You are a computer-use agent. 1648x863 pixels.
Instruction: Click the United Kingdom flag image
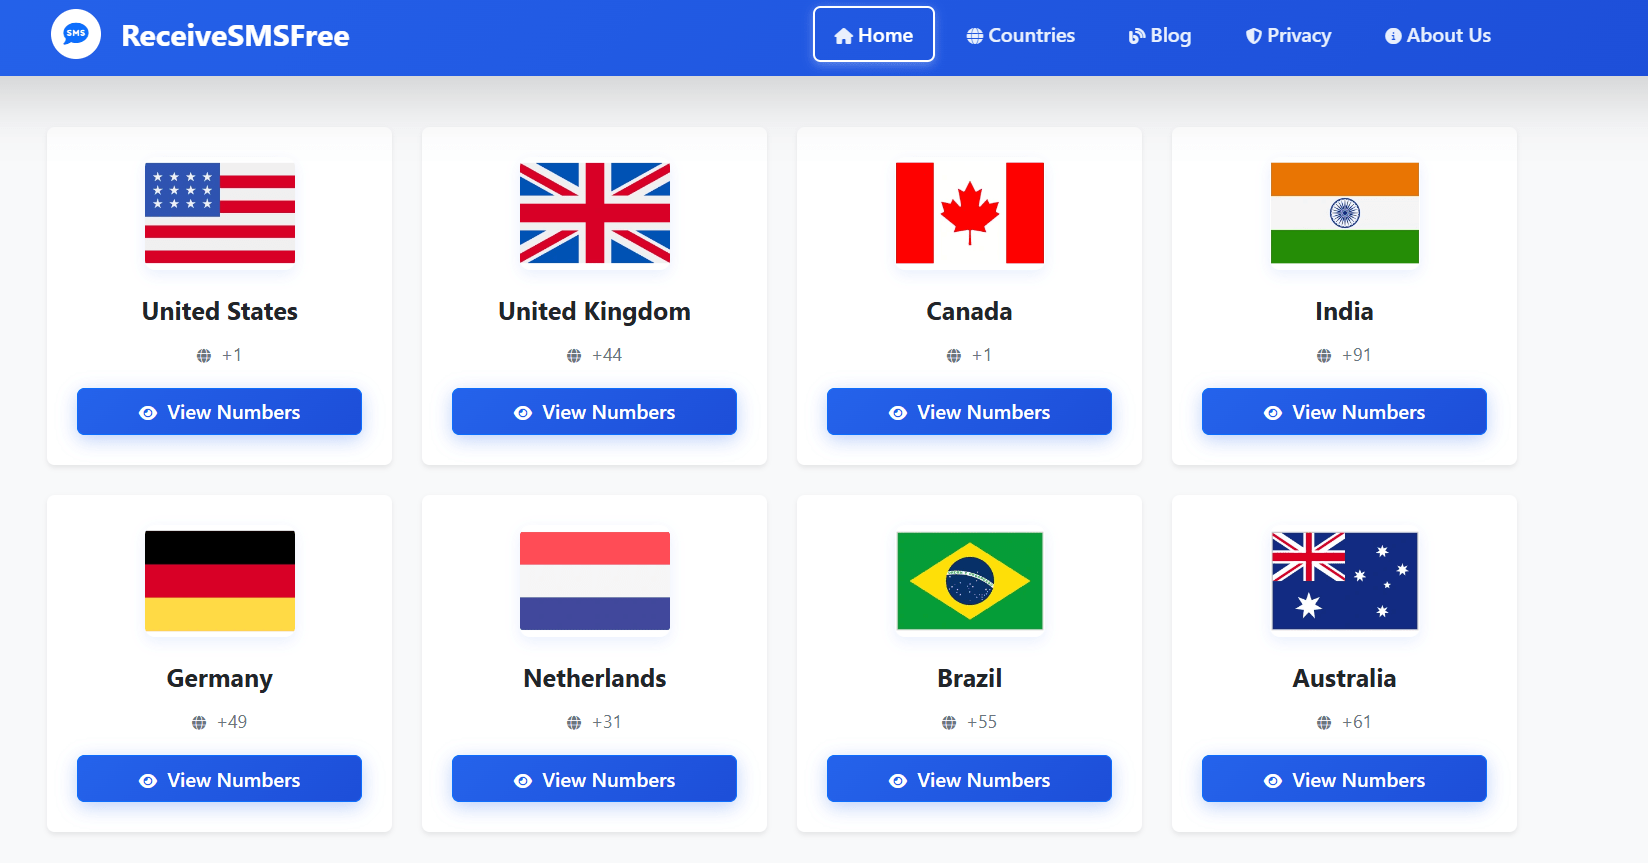click(x=595, y=213)
